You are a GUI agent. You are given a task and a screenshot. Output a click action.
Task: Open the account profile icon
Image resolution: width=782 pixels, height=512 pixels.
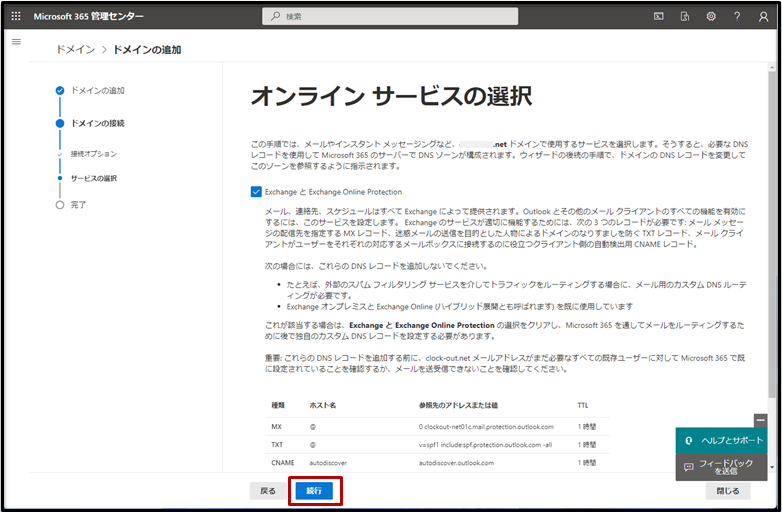(764, 16)
